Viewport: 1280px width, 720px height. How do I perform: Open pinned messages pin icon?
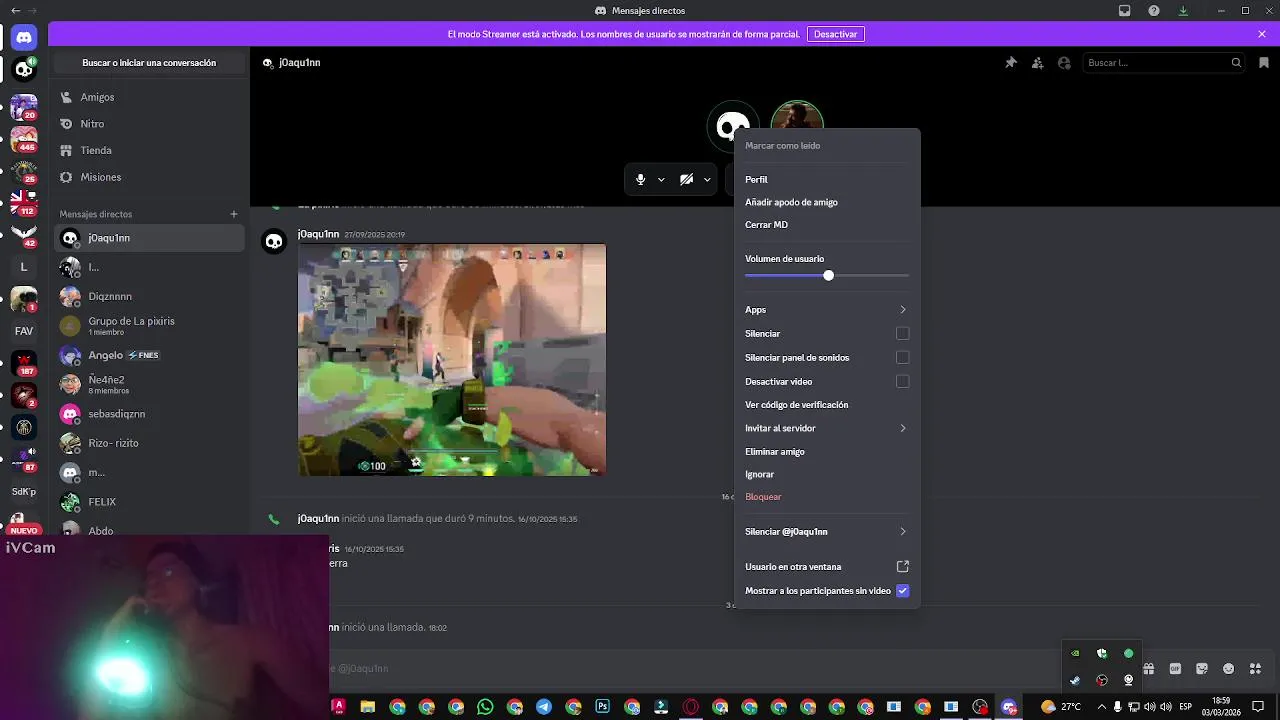click(1011, 63)
